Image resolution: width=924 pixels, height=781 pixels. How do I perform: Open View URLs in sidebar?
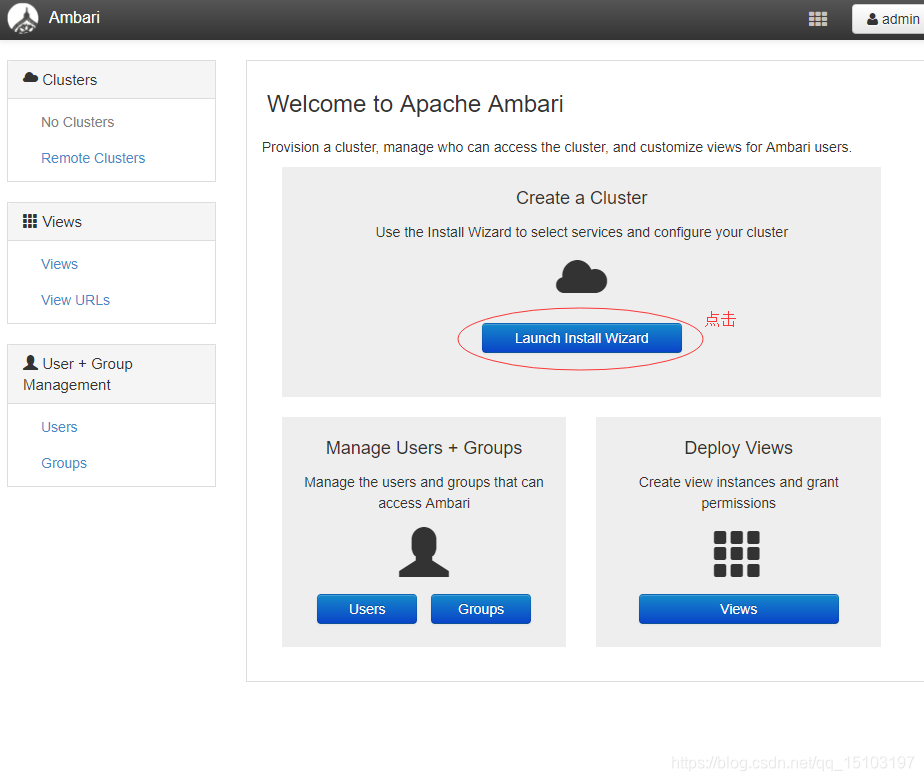pyautogui.click(x=75, y=300)
